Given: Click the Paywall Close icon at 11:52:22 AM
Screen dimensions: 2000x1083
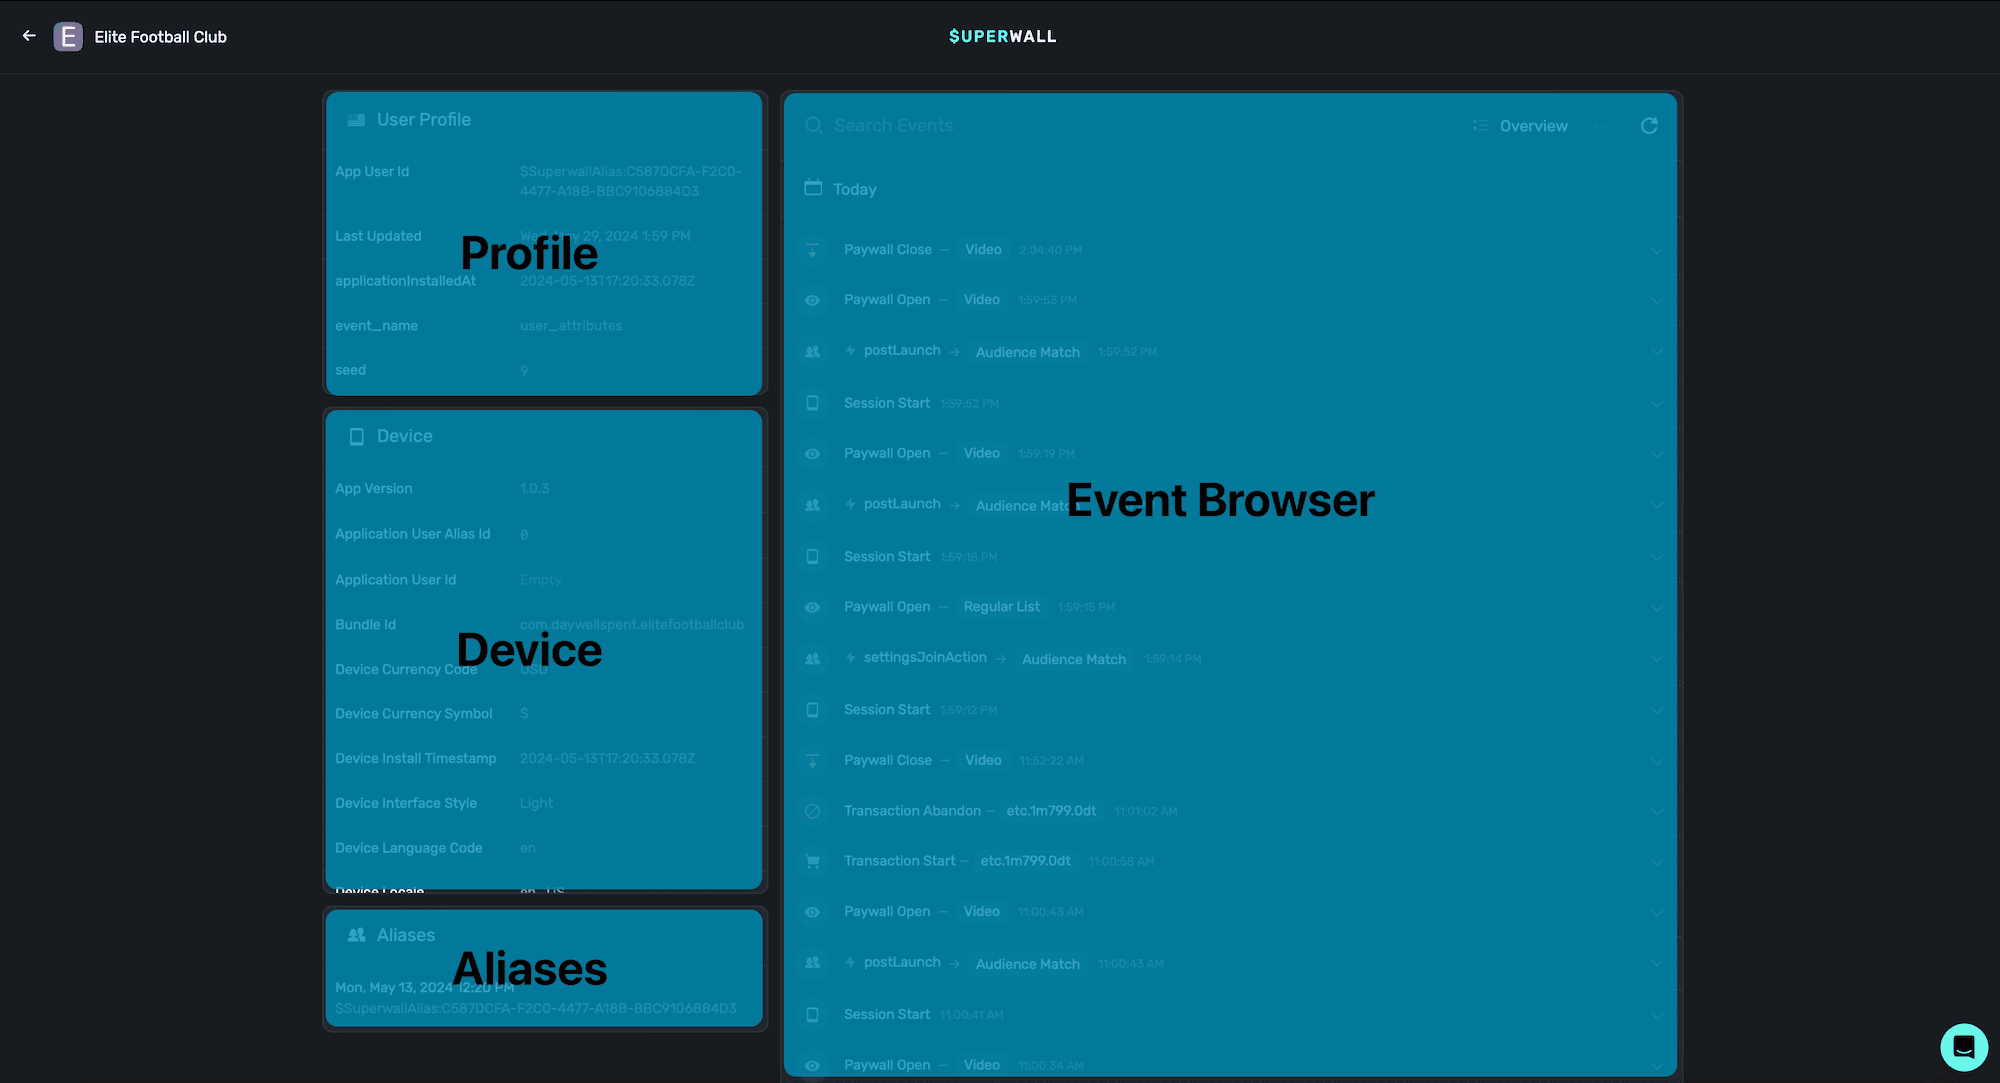Looking at the screenshot, I should click(x=813, y=761).
